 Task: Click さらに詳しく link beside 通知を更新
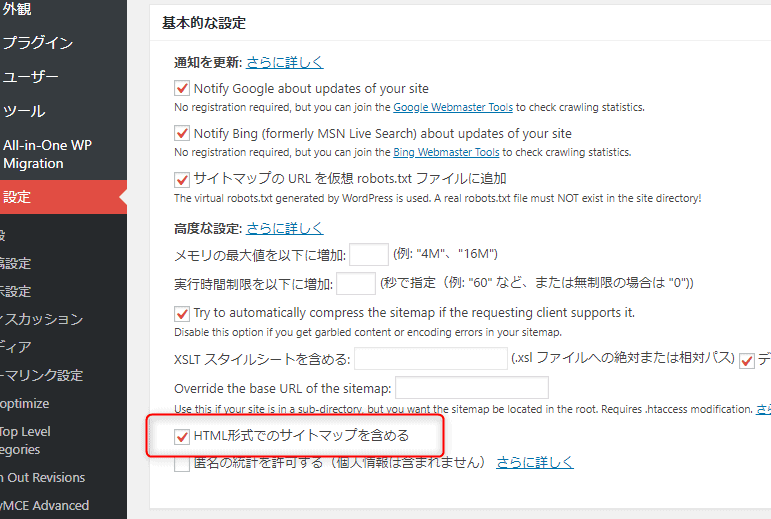[285, 62]
